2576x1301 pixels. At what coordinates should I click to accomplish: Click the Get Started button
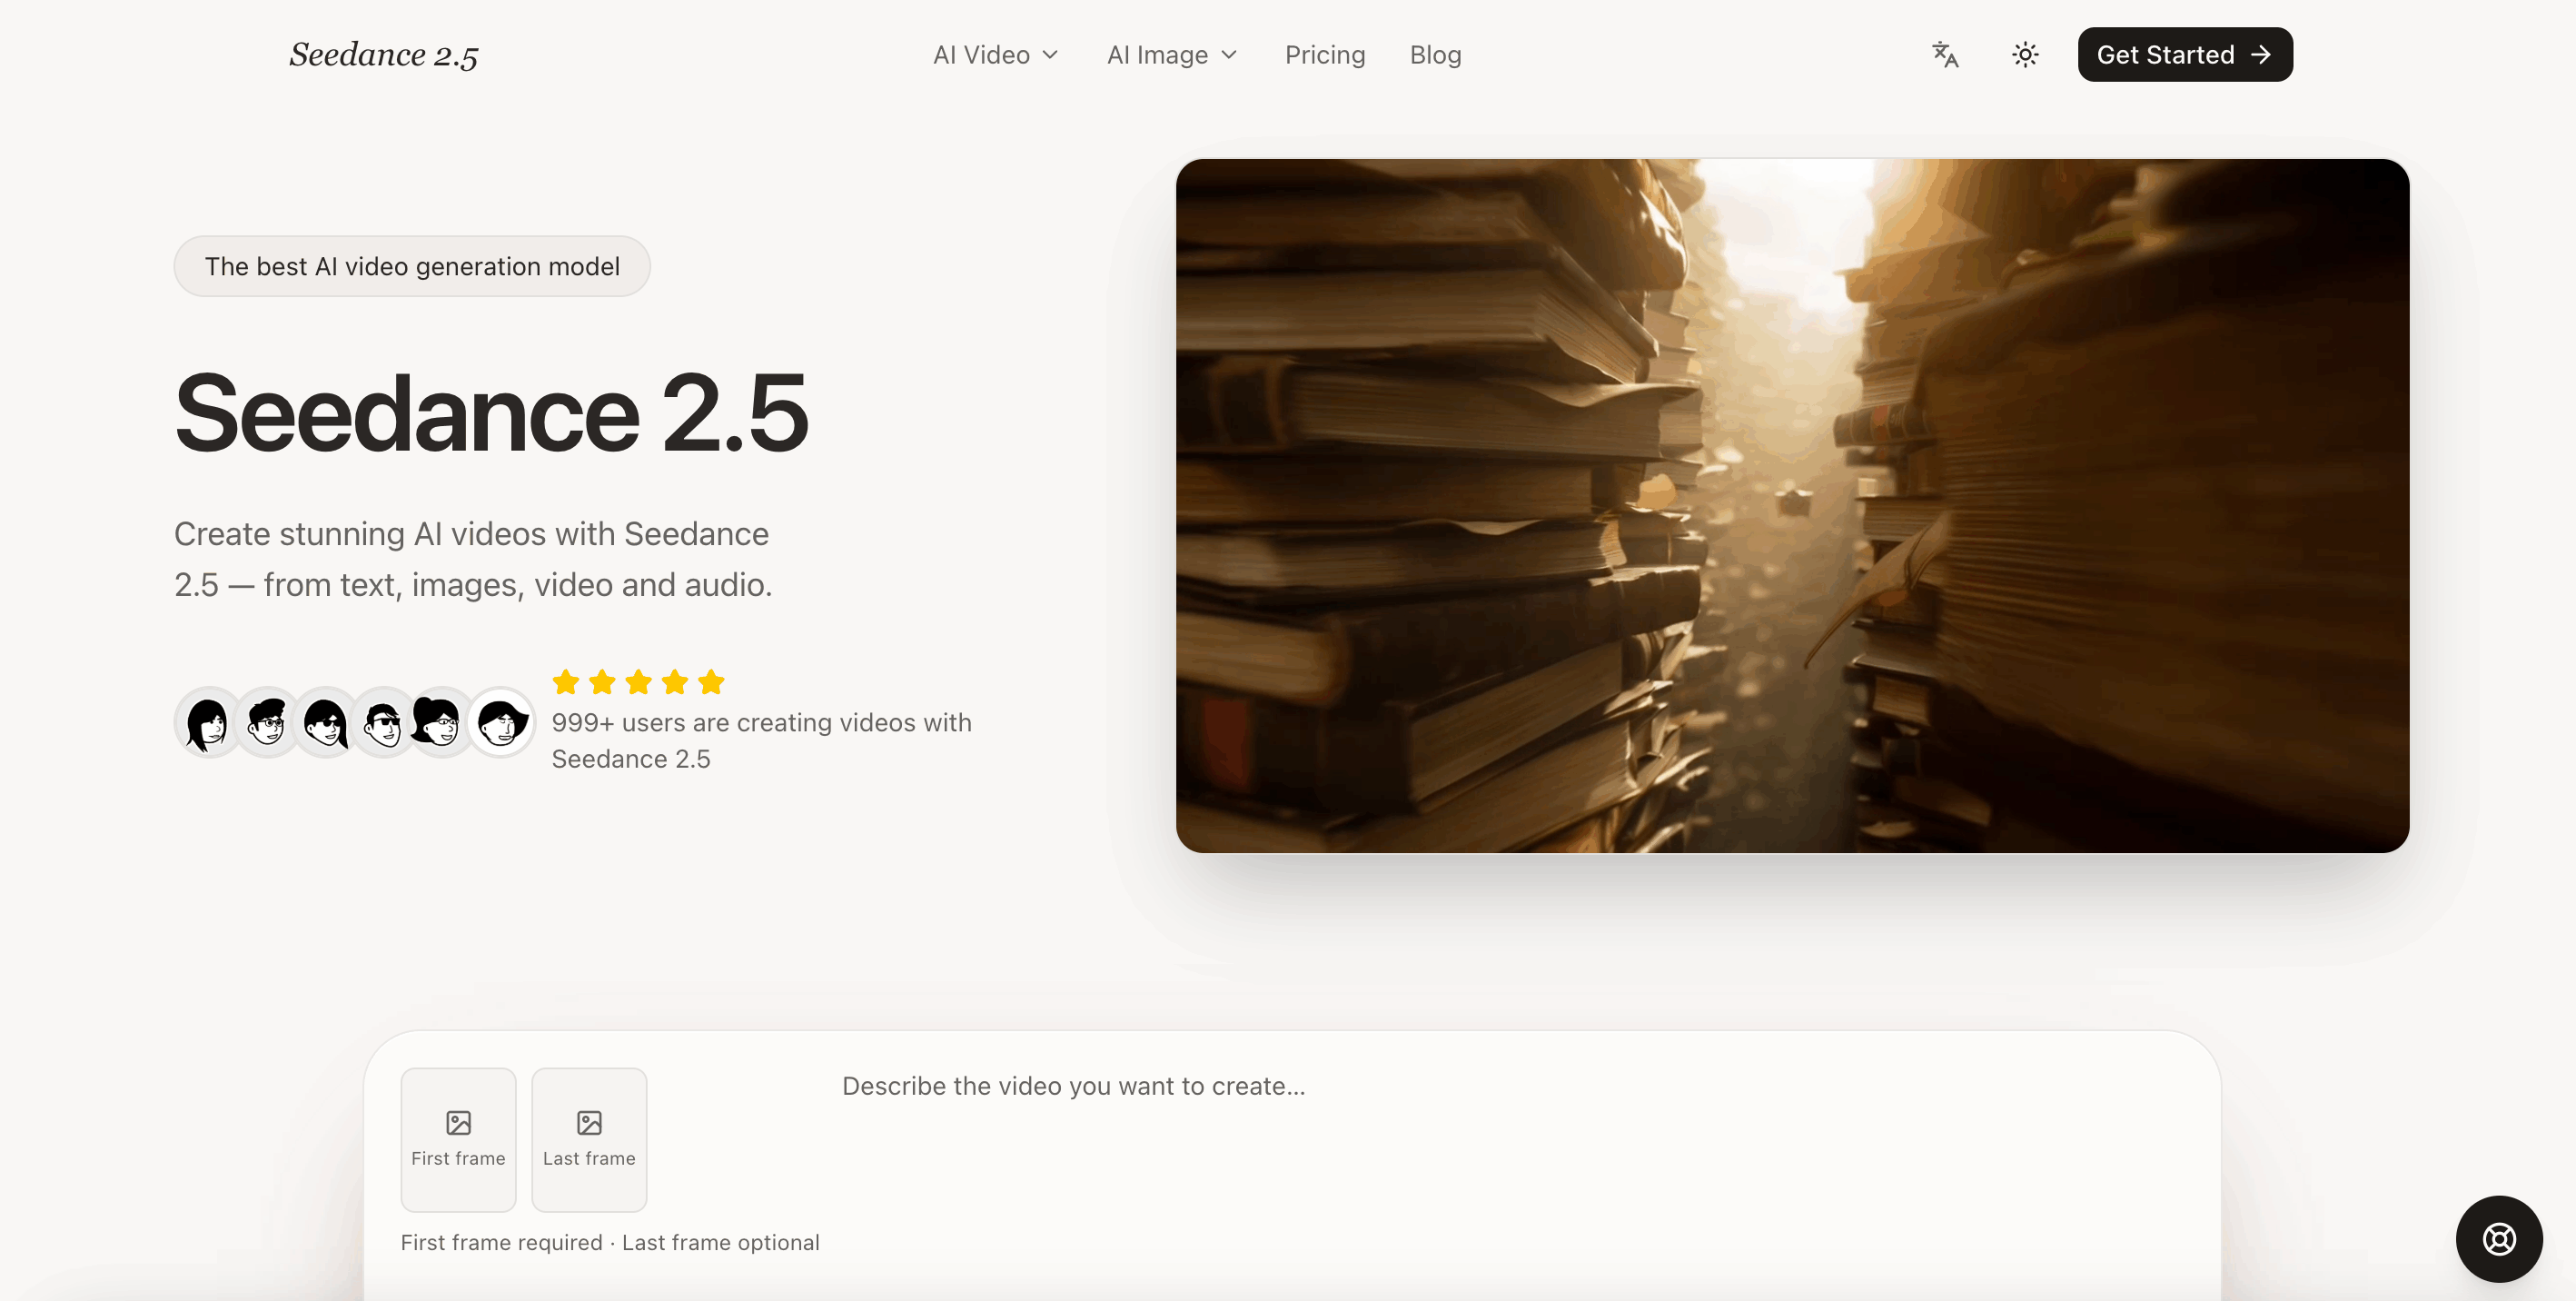(x=2185, y=54)
